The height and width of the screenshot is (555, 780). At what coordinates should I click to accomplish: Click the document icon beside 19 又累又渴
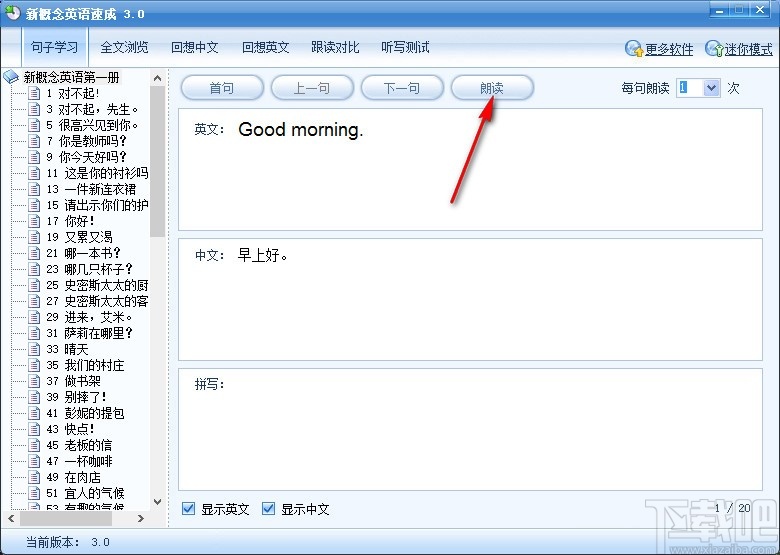tap(34, 237)
